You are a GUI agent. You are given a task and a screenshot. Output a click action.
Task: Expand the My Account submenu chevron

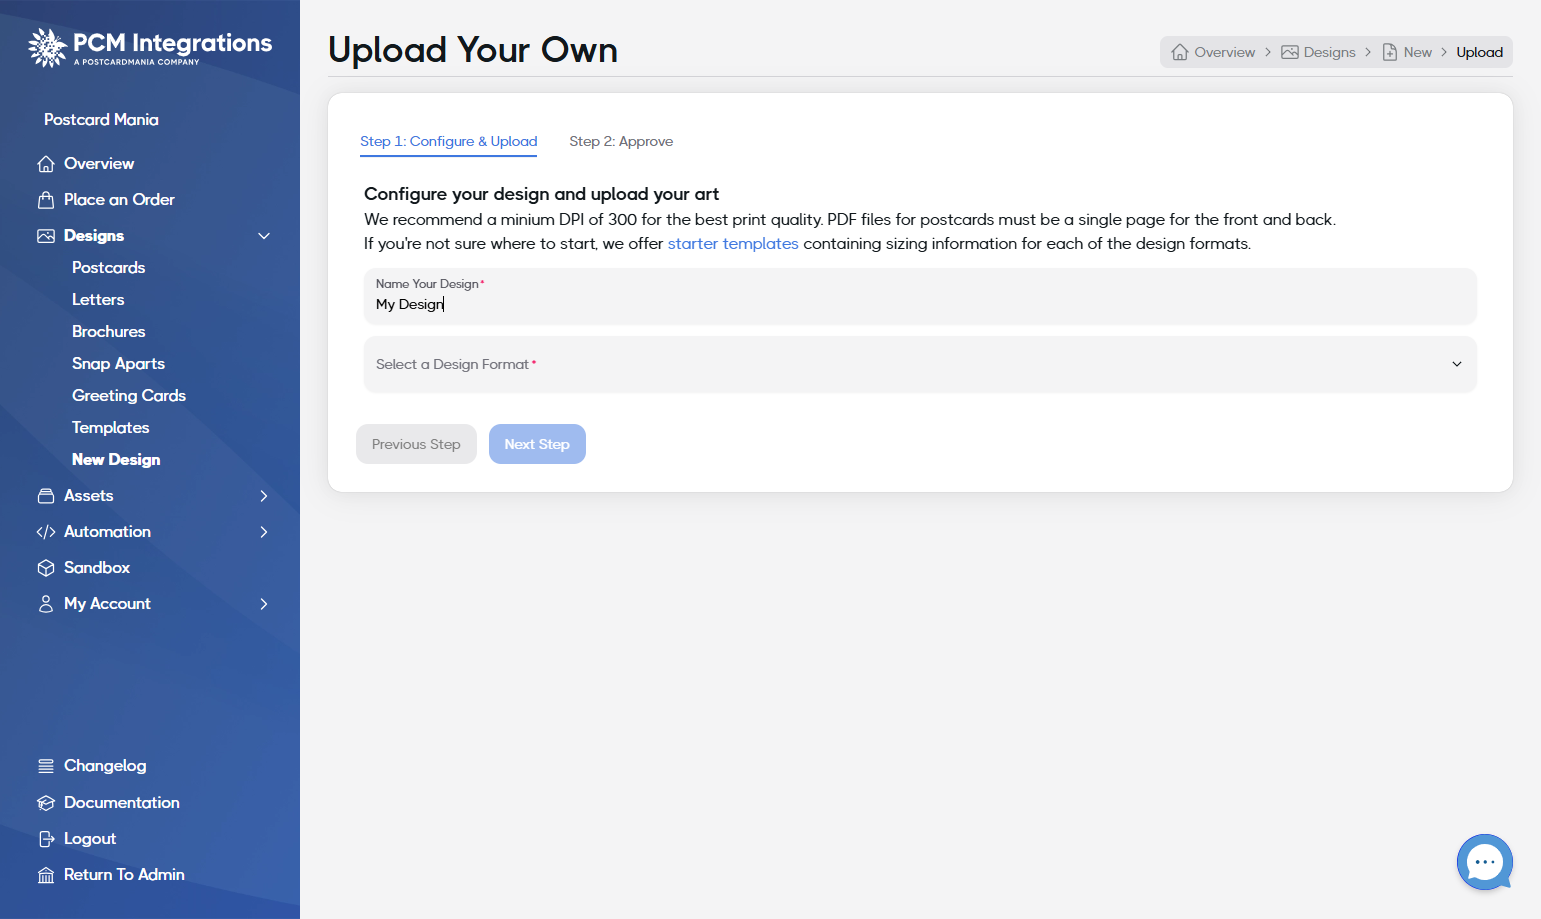[x=264, y=604]
